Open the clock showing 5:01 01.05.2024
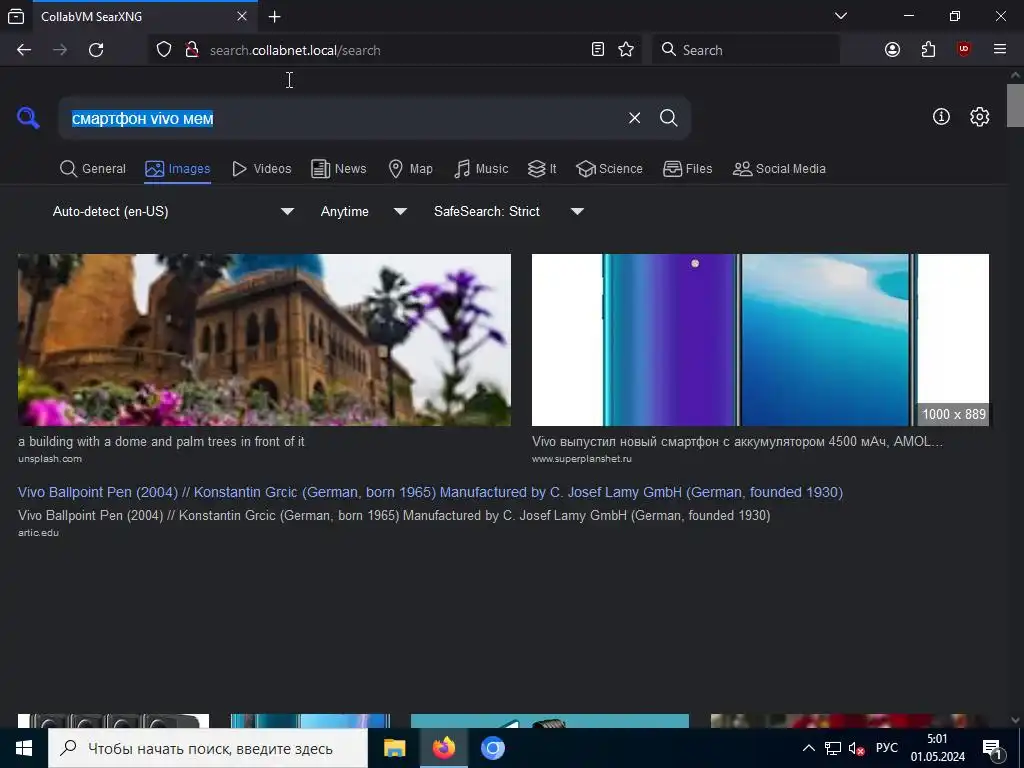The width and height of the screenshot is (1024, 768). 937,748
